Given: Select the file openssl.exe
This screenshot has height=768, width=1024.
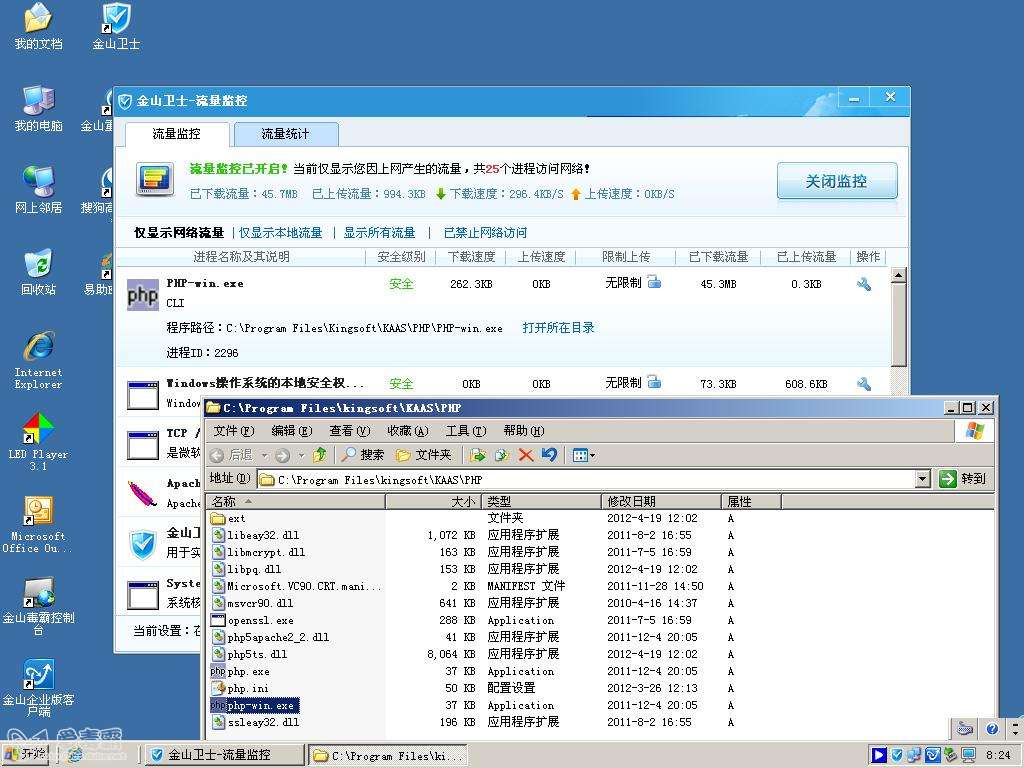Looking at the screenshot, I should click(x=252, y=620).
